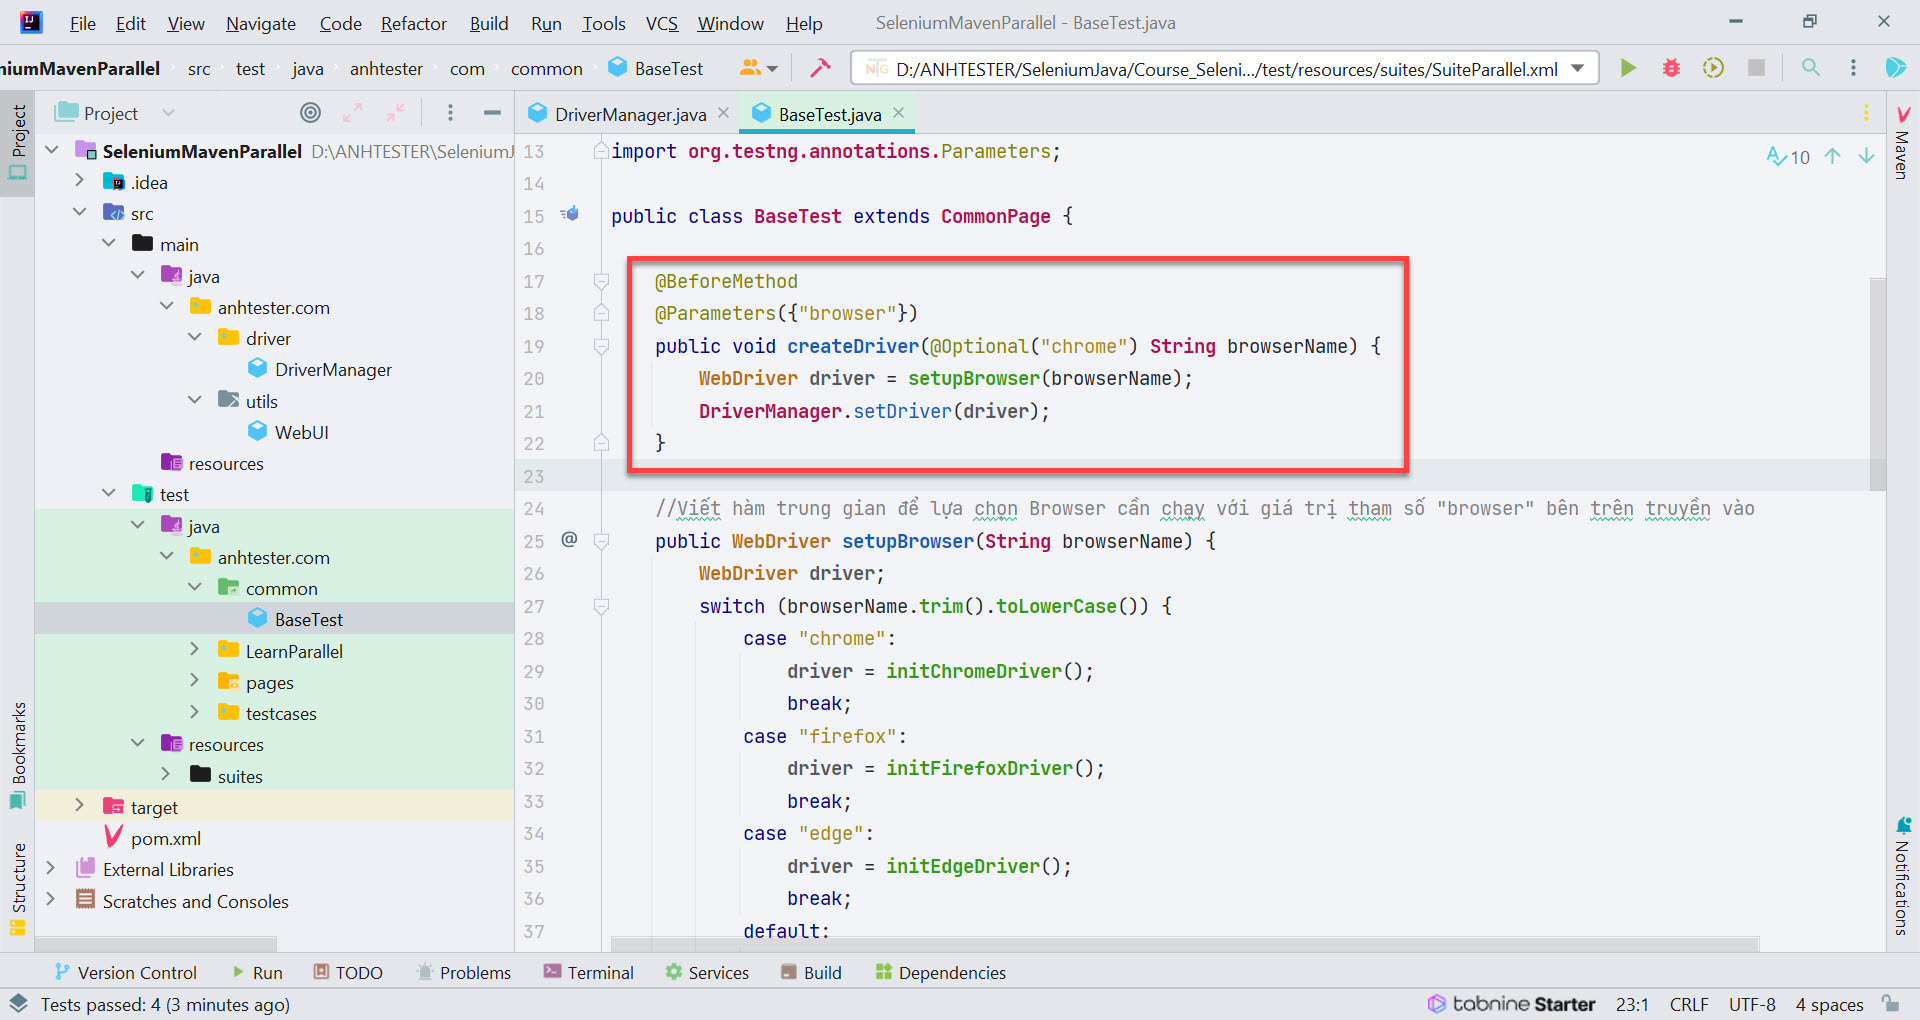Run with coverage icon
The height and width of the screenshot is (1020, 1920).
(1713, 68)
